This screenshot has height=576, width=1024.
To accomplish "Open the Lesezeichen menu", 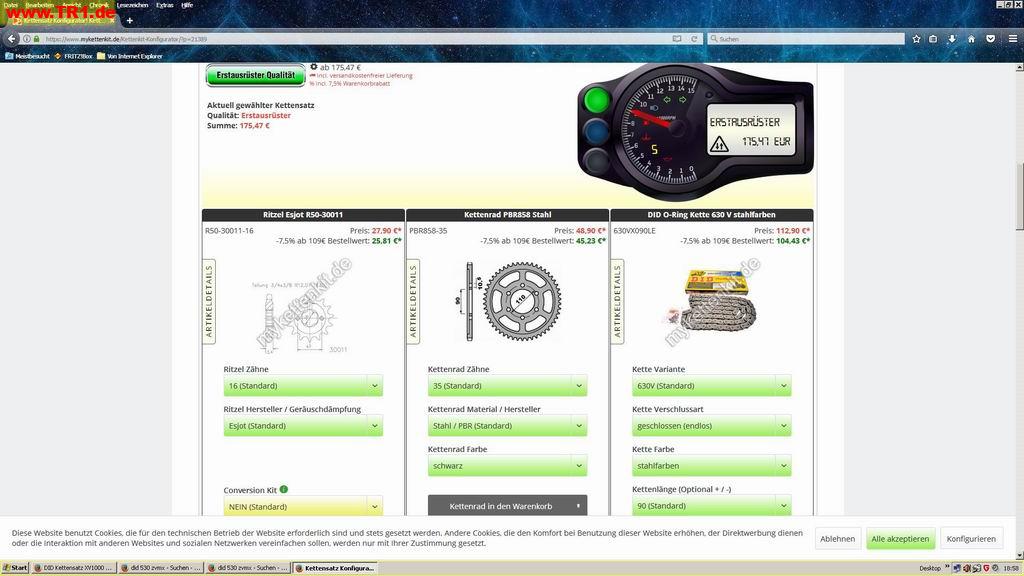I will pyautogui.click(x=133, y=5).
